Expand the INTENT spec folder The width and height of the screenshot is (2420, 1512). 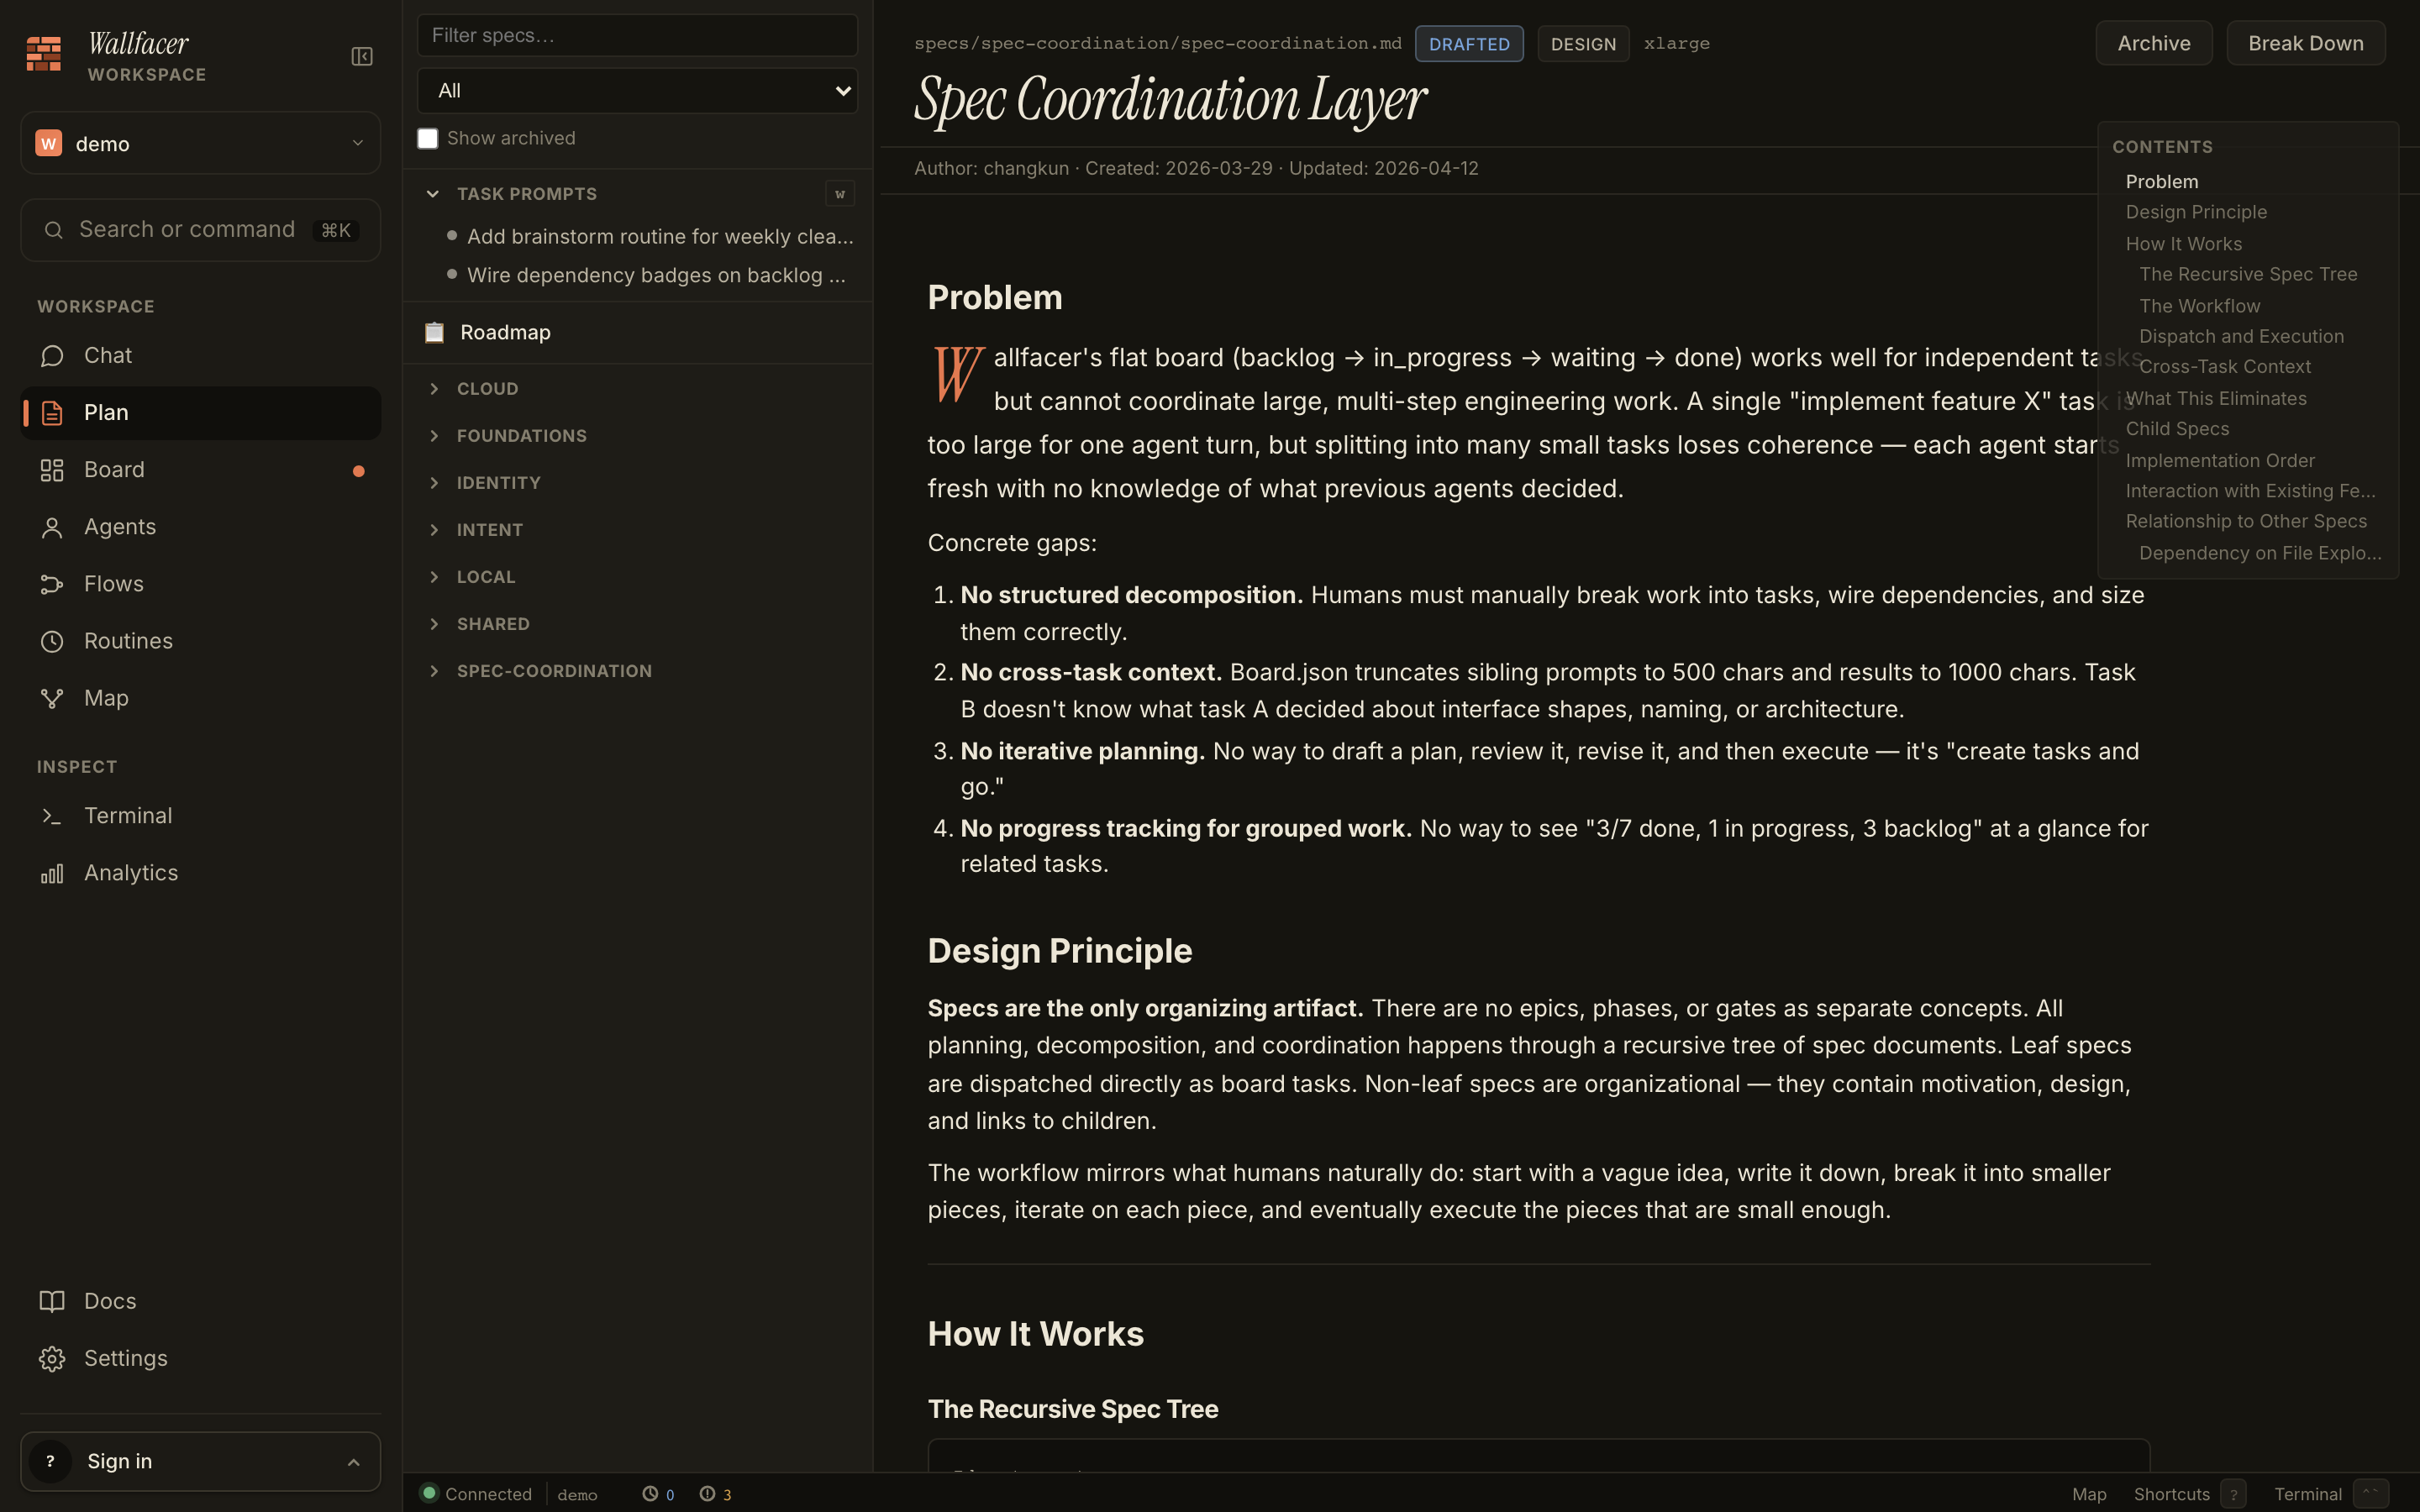[434, 530]
